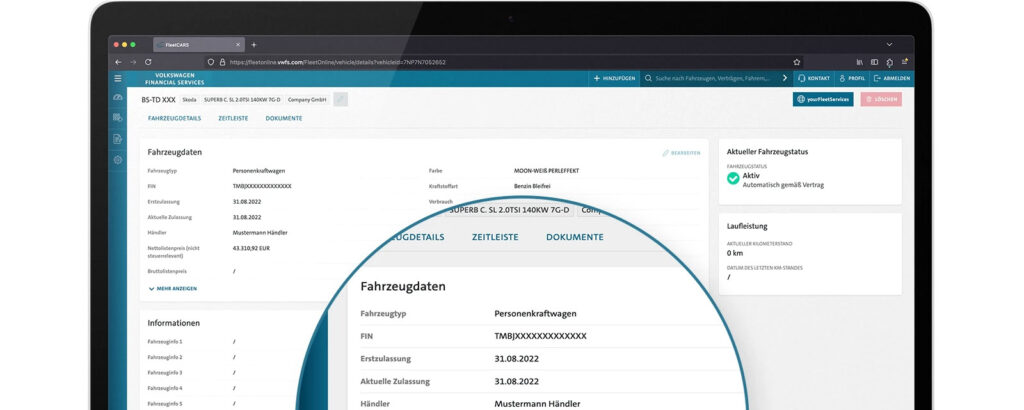The image size is (1024, 410).
Task: Click the browser URL address field
Action: (503, 62)
